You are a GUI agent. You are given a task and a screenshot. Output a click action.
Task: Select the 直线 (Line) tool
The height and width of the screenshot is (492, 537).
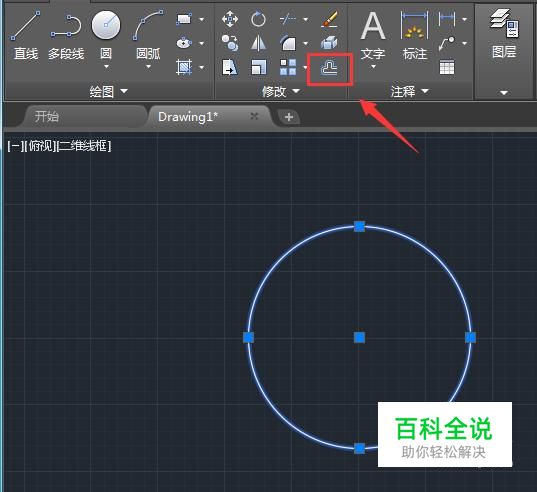click(26, 36)
